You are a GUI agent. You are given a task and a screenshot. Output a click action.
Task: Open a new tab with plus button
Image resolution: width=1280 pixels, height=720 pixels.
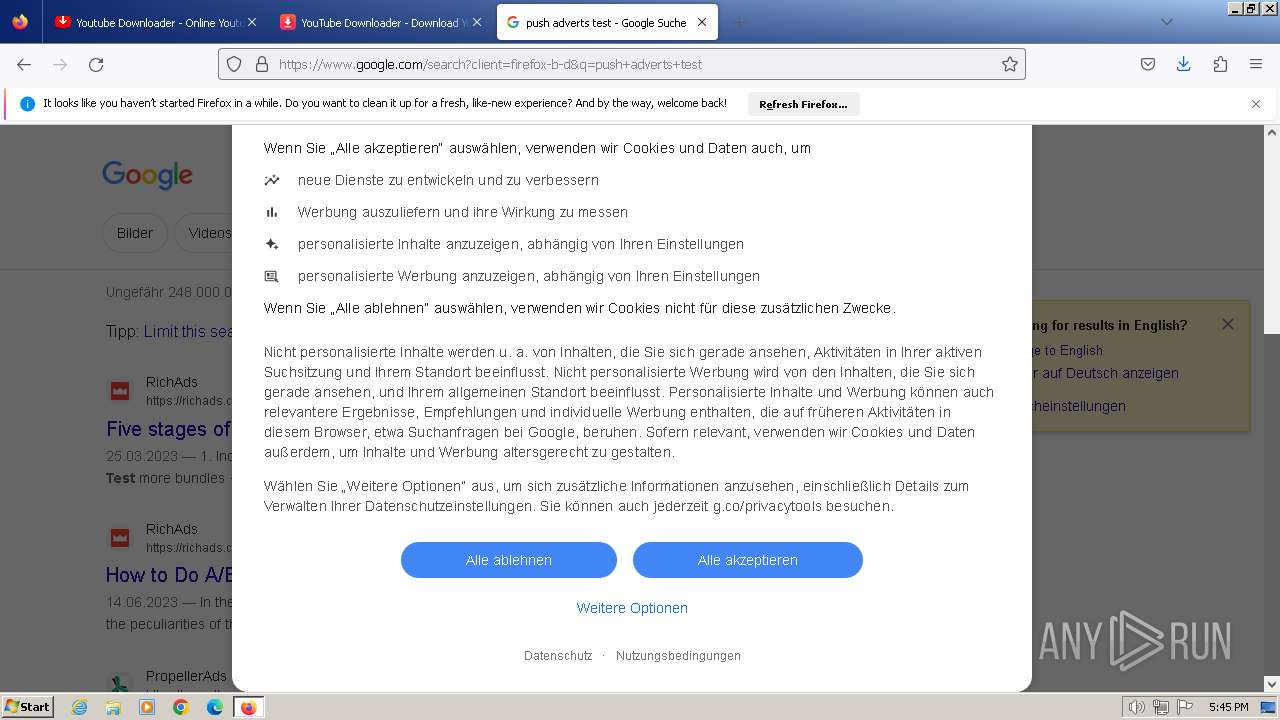pyautogui.click(x=739, y=22)
